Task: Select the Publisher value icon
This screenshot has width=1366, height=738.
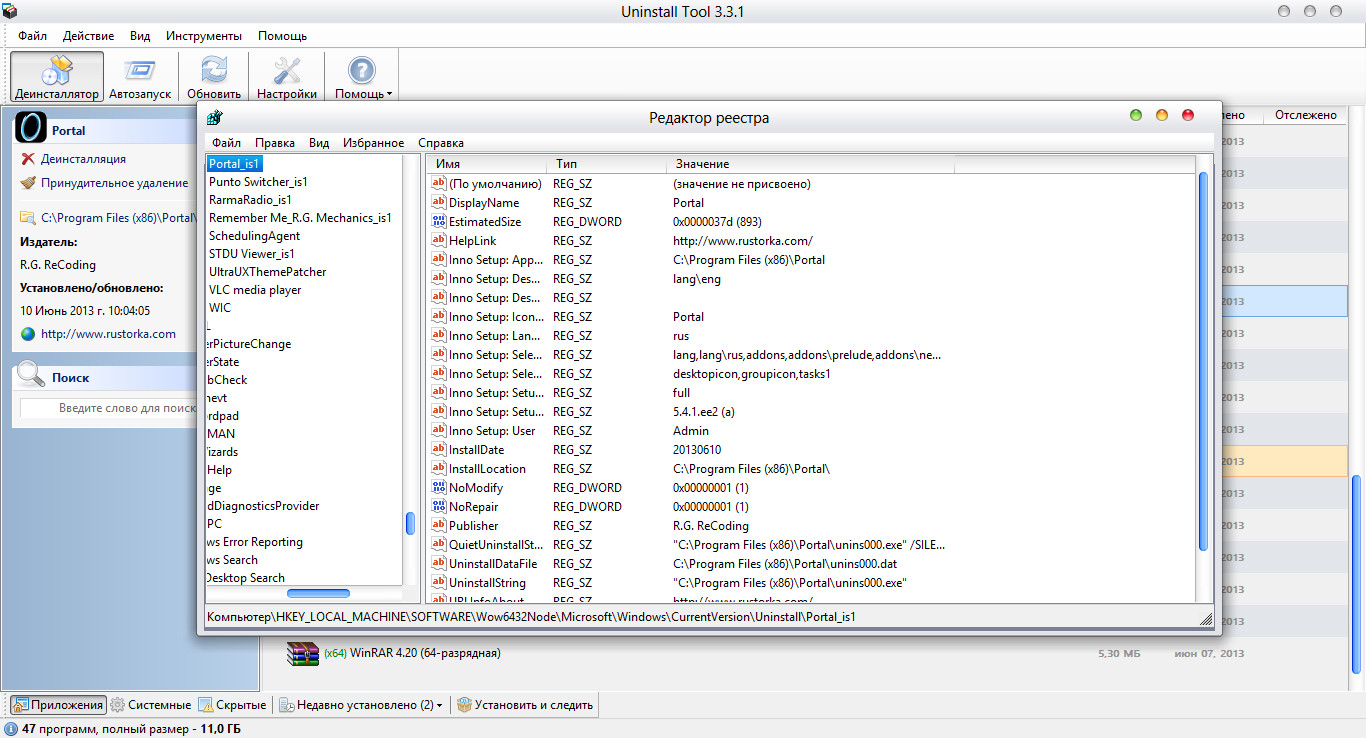Action: [438, 526]
